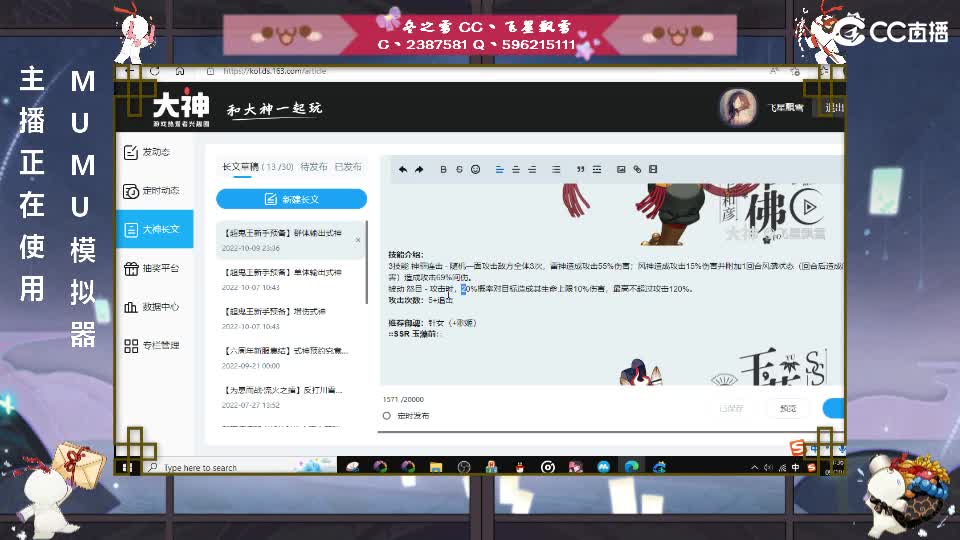Open 定时动态 in the sidebar
Screen dimensions: 960x540
[154, 191]
